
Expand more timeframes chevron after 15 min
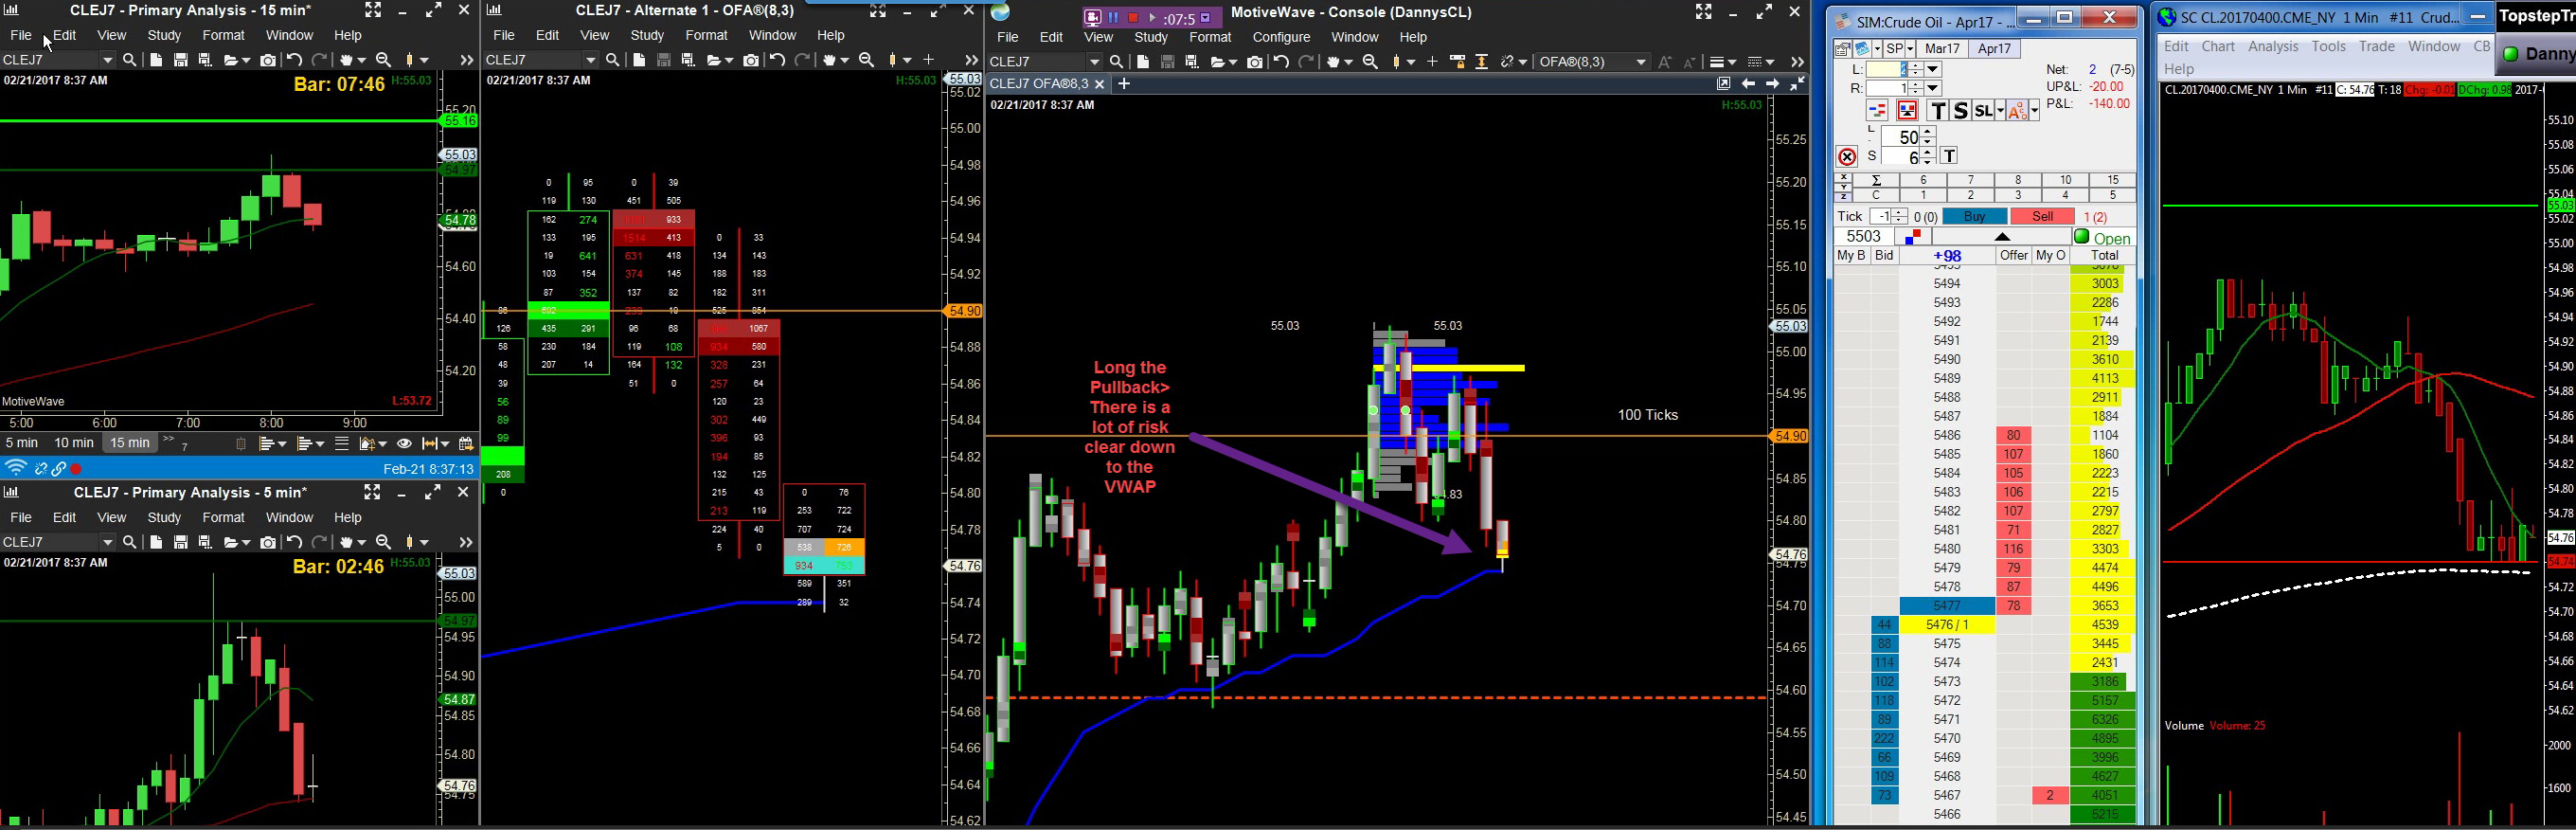coord(168,440)
